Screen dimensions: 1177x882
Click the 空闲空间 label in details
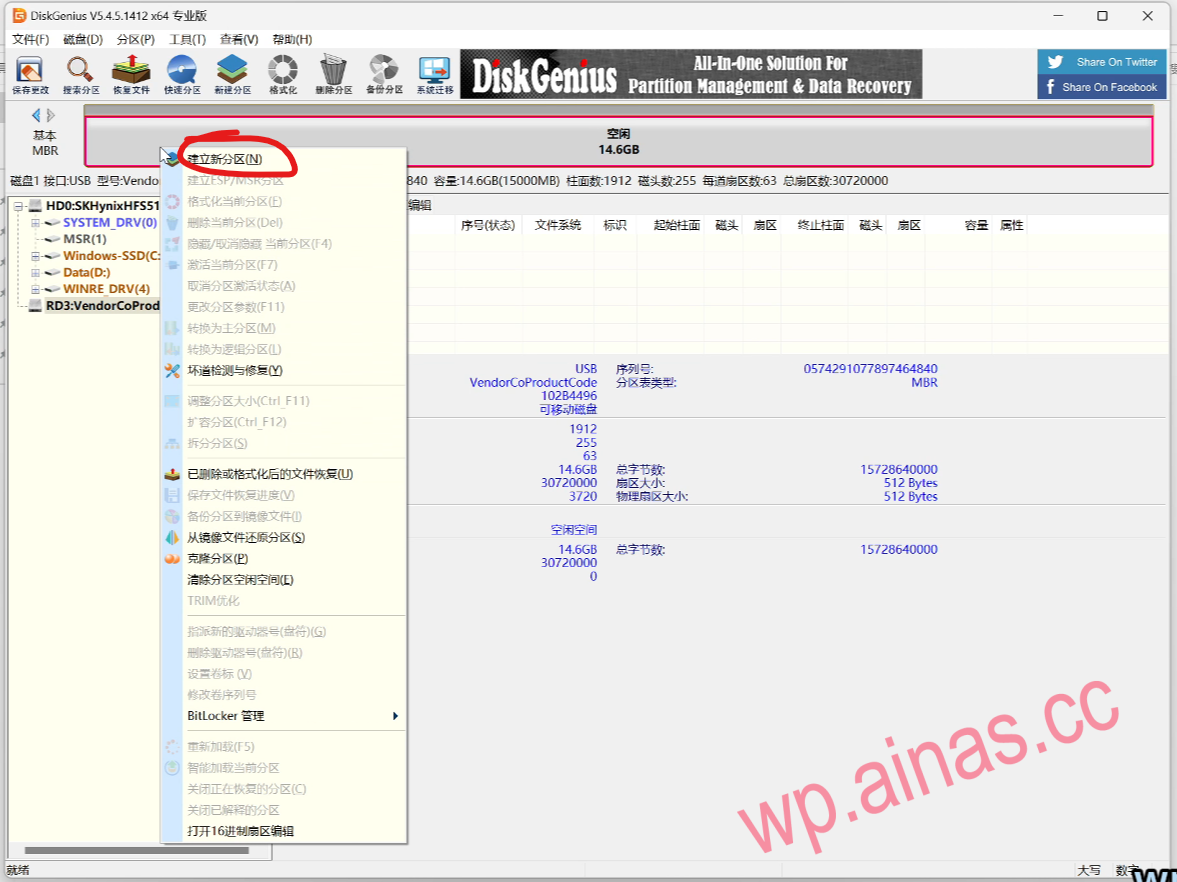pos(573,530)
